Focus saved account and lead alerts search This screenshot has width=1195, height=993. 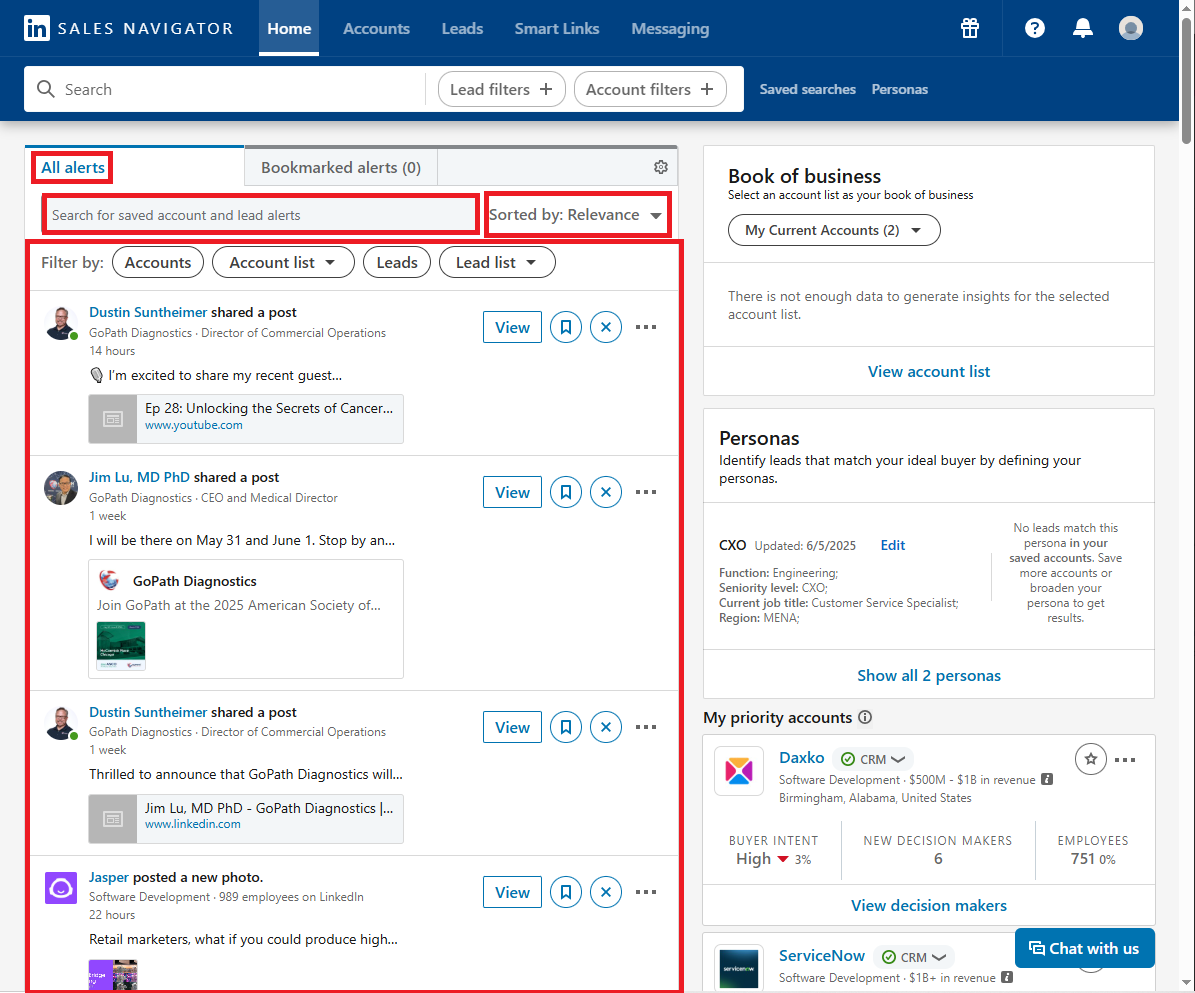[261, 215]
